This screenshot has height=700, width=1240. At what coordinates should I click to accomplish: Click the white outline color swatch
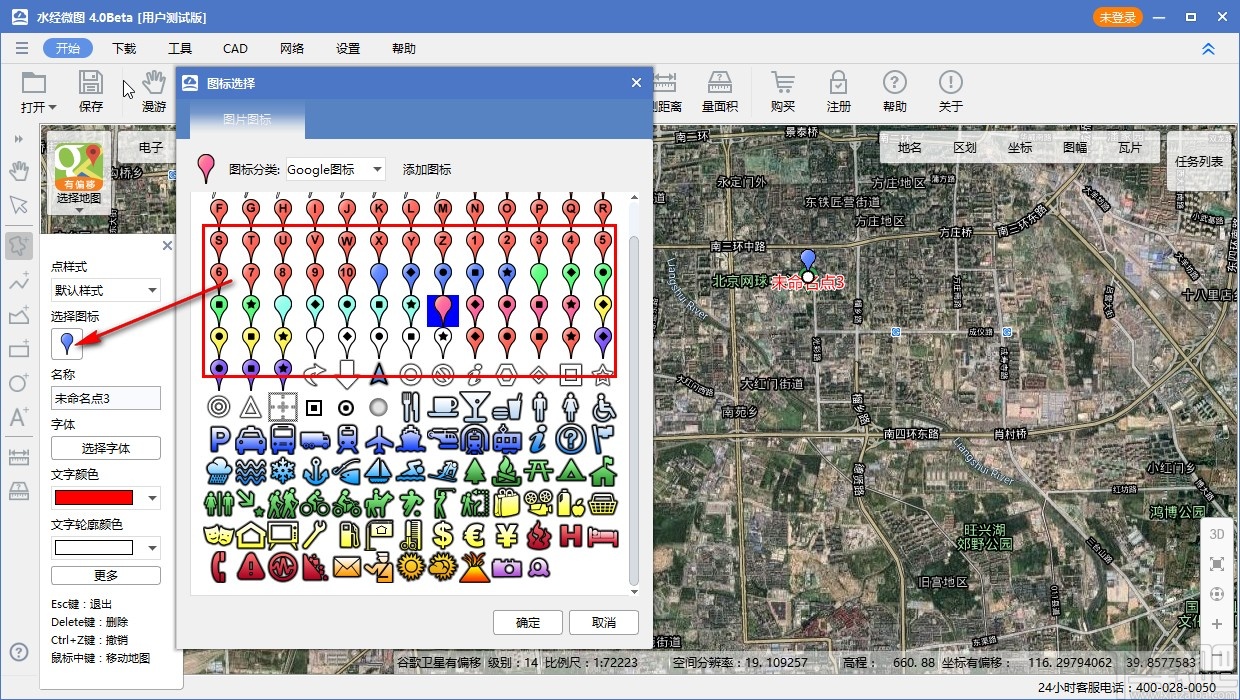point(92,548)
